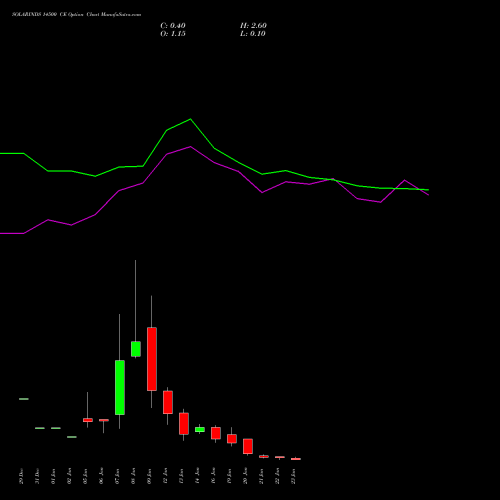
Task: Click the 13 Jan date label
Action: point(182,476)
